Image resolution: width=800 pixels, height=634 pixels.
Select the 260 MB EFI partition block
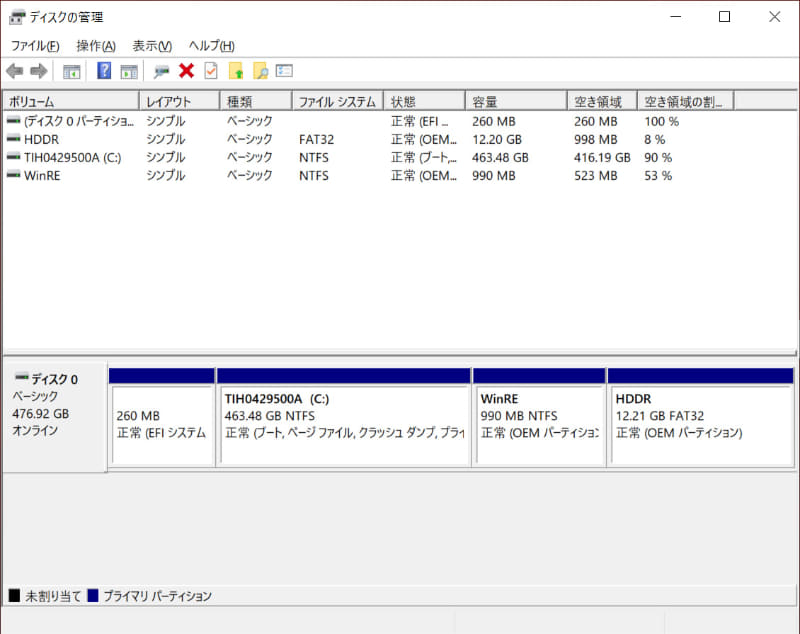click(162, 417)
